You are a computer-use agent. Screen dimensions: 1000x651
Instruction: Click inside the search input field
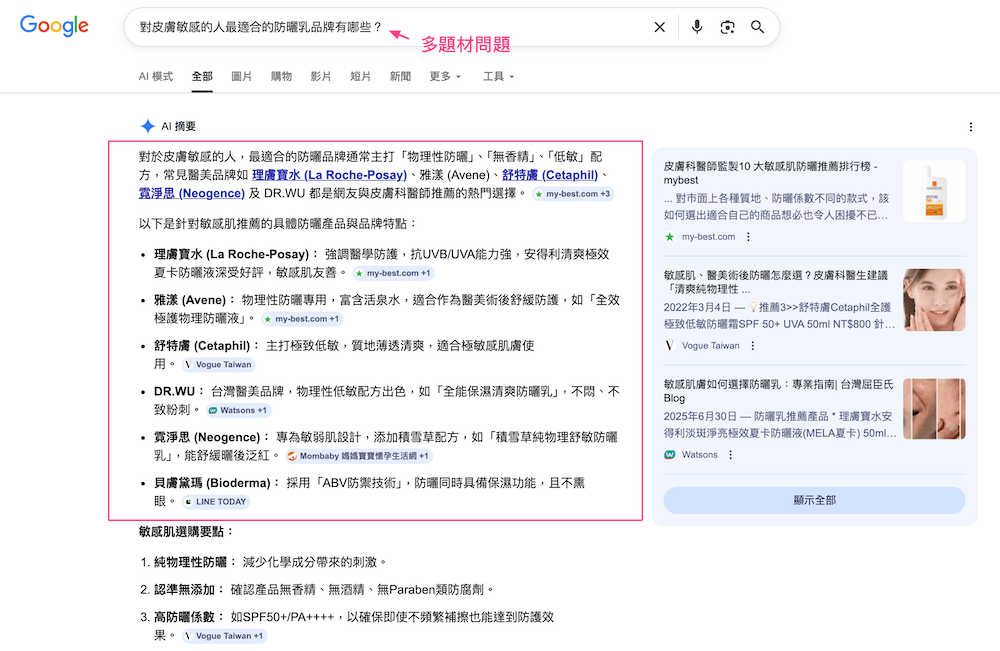click(300, 27)
